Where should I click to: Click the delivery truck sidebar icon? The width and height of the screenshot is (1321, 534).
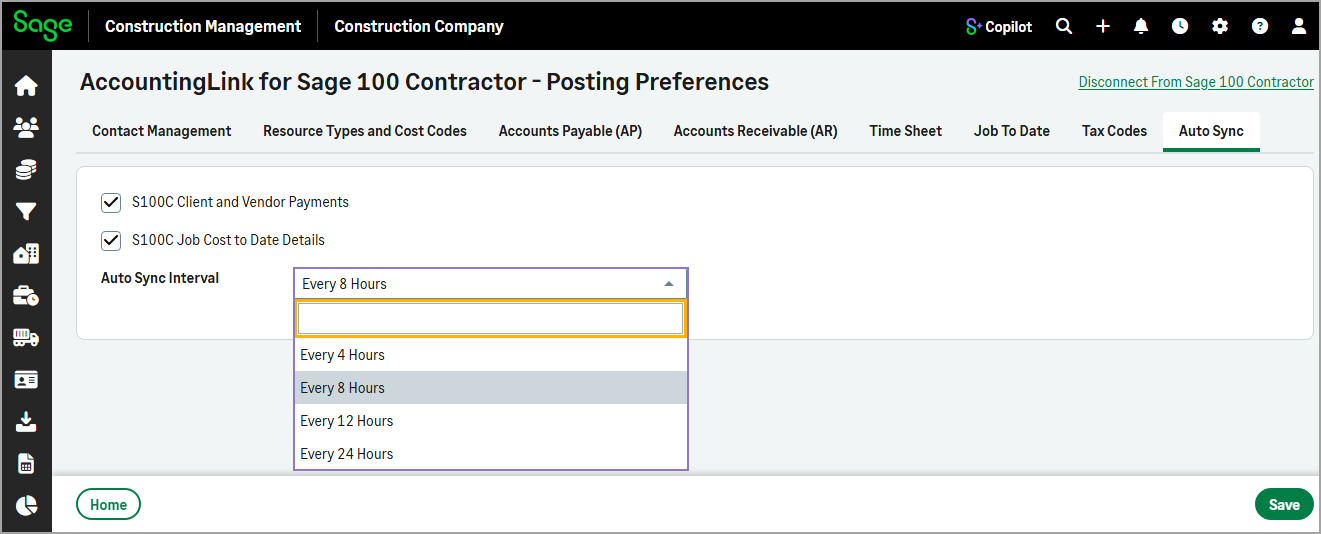click(26, 338)
